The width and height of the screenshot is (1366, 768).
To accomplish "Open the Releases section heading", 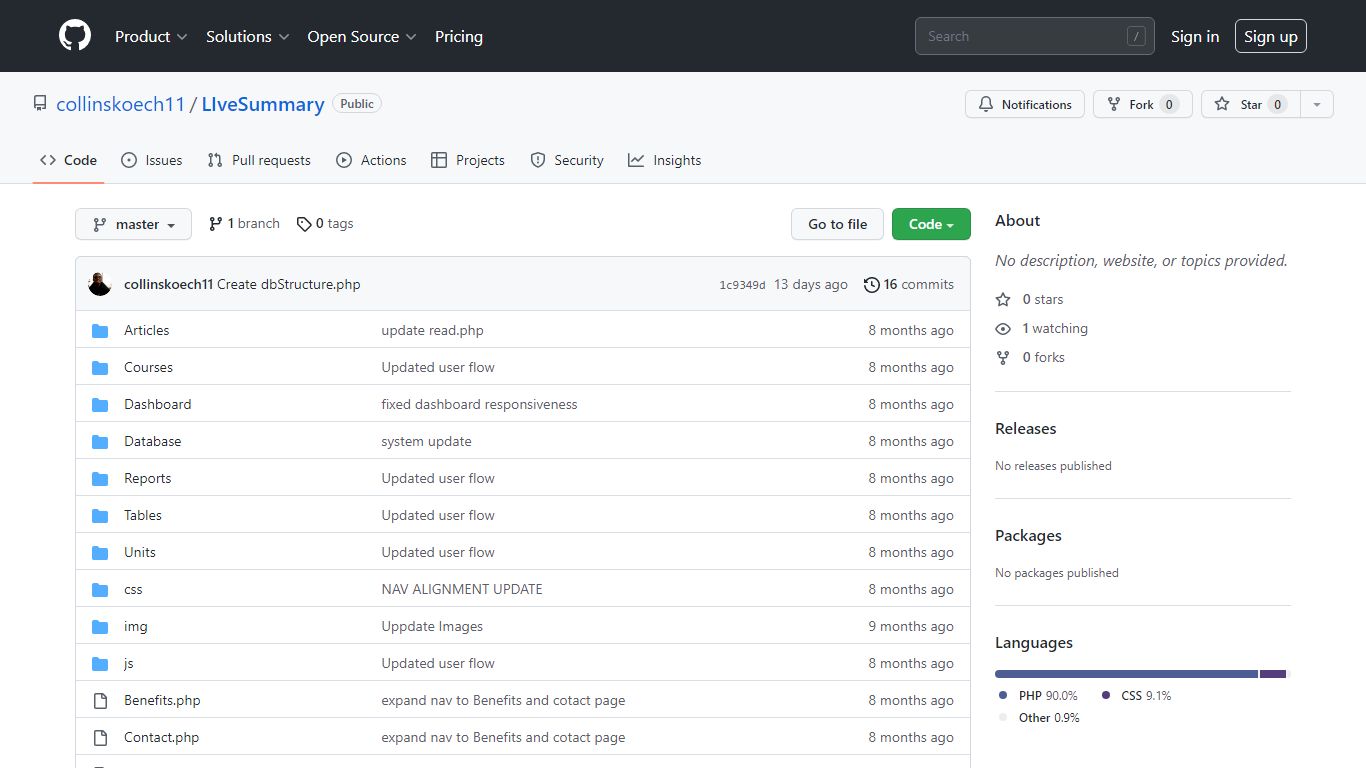I will (x=1026, y=428).
